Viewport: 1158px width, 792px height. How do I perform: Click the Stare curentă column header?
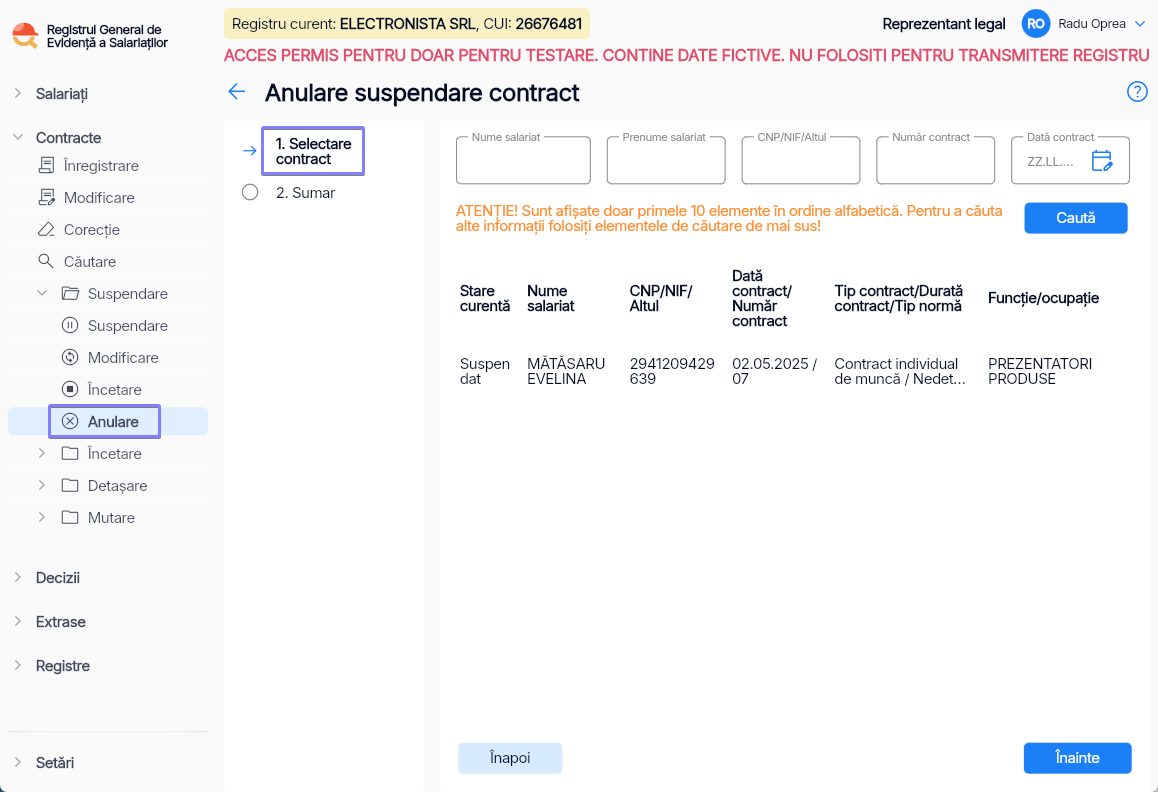point(484,298)
